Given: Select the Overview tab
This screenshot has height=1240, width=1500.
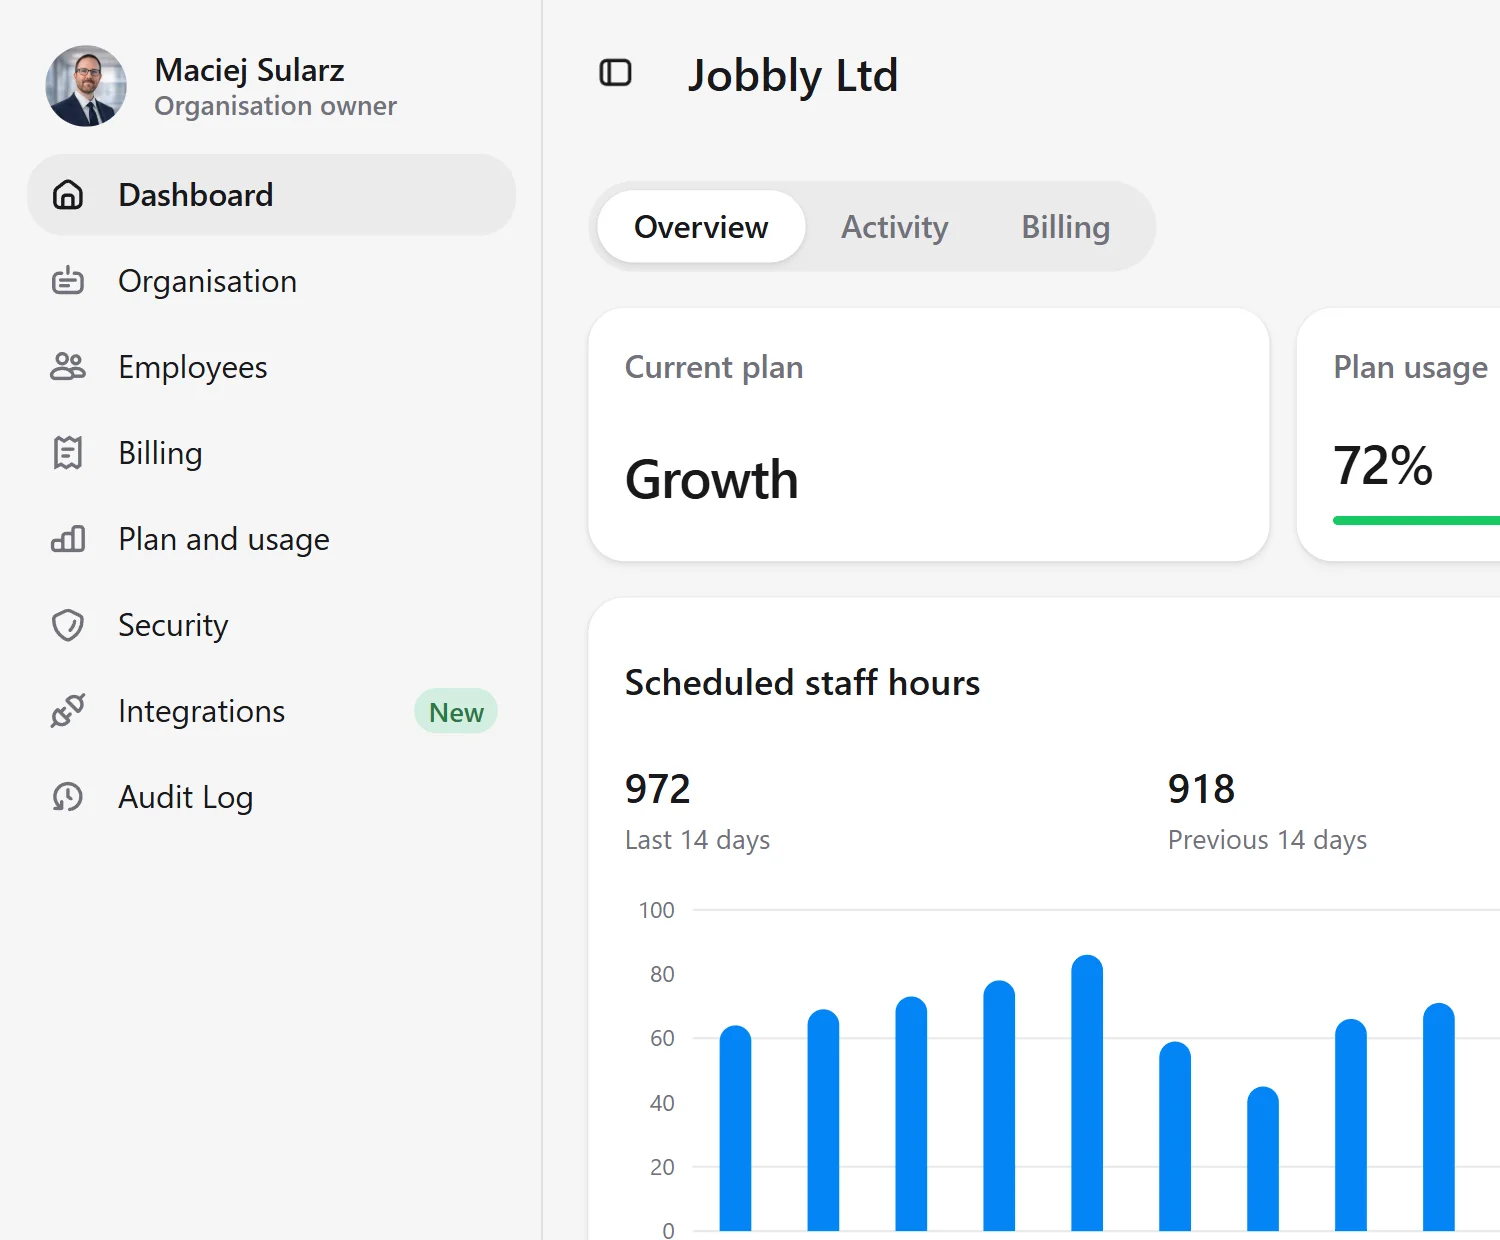Looking at the screenshot, I should [x=701, y=227].
